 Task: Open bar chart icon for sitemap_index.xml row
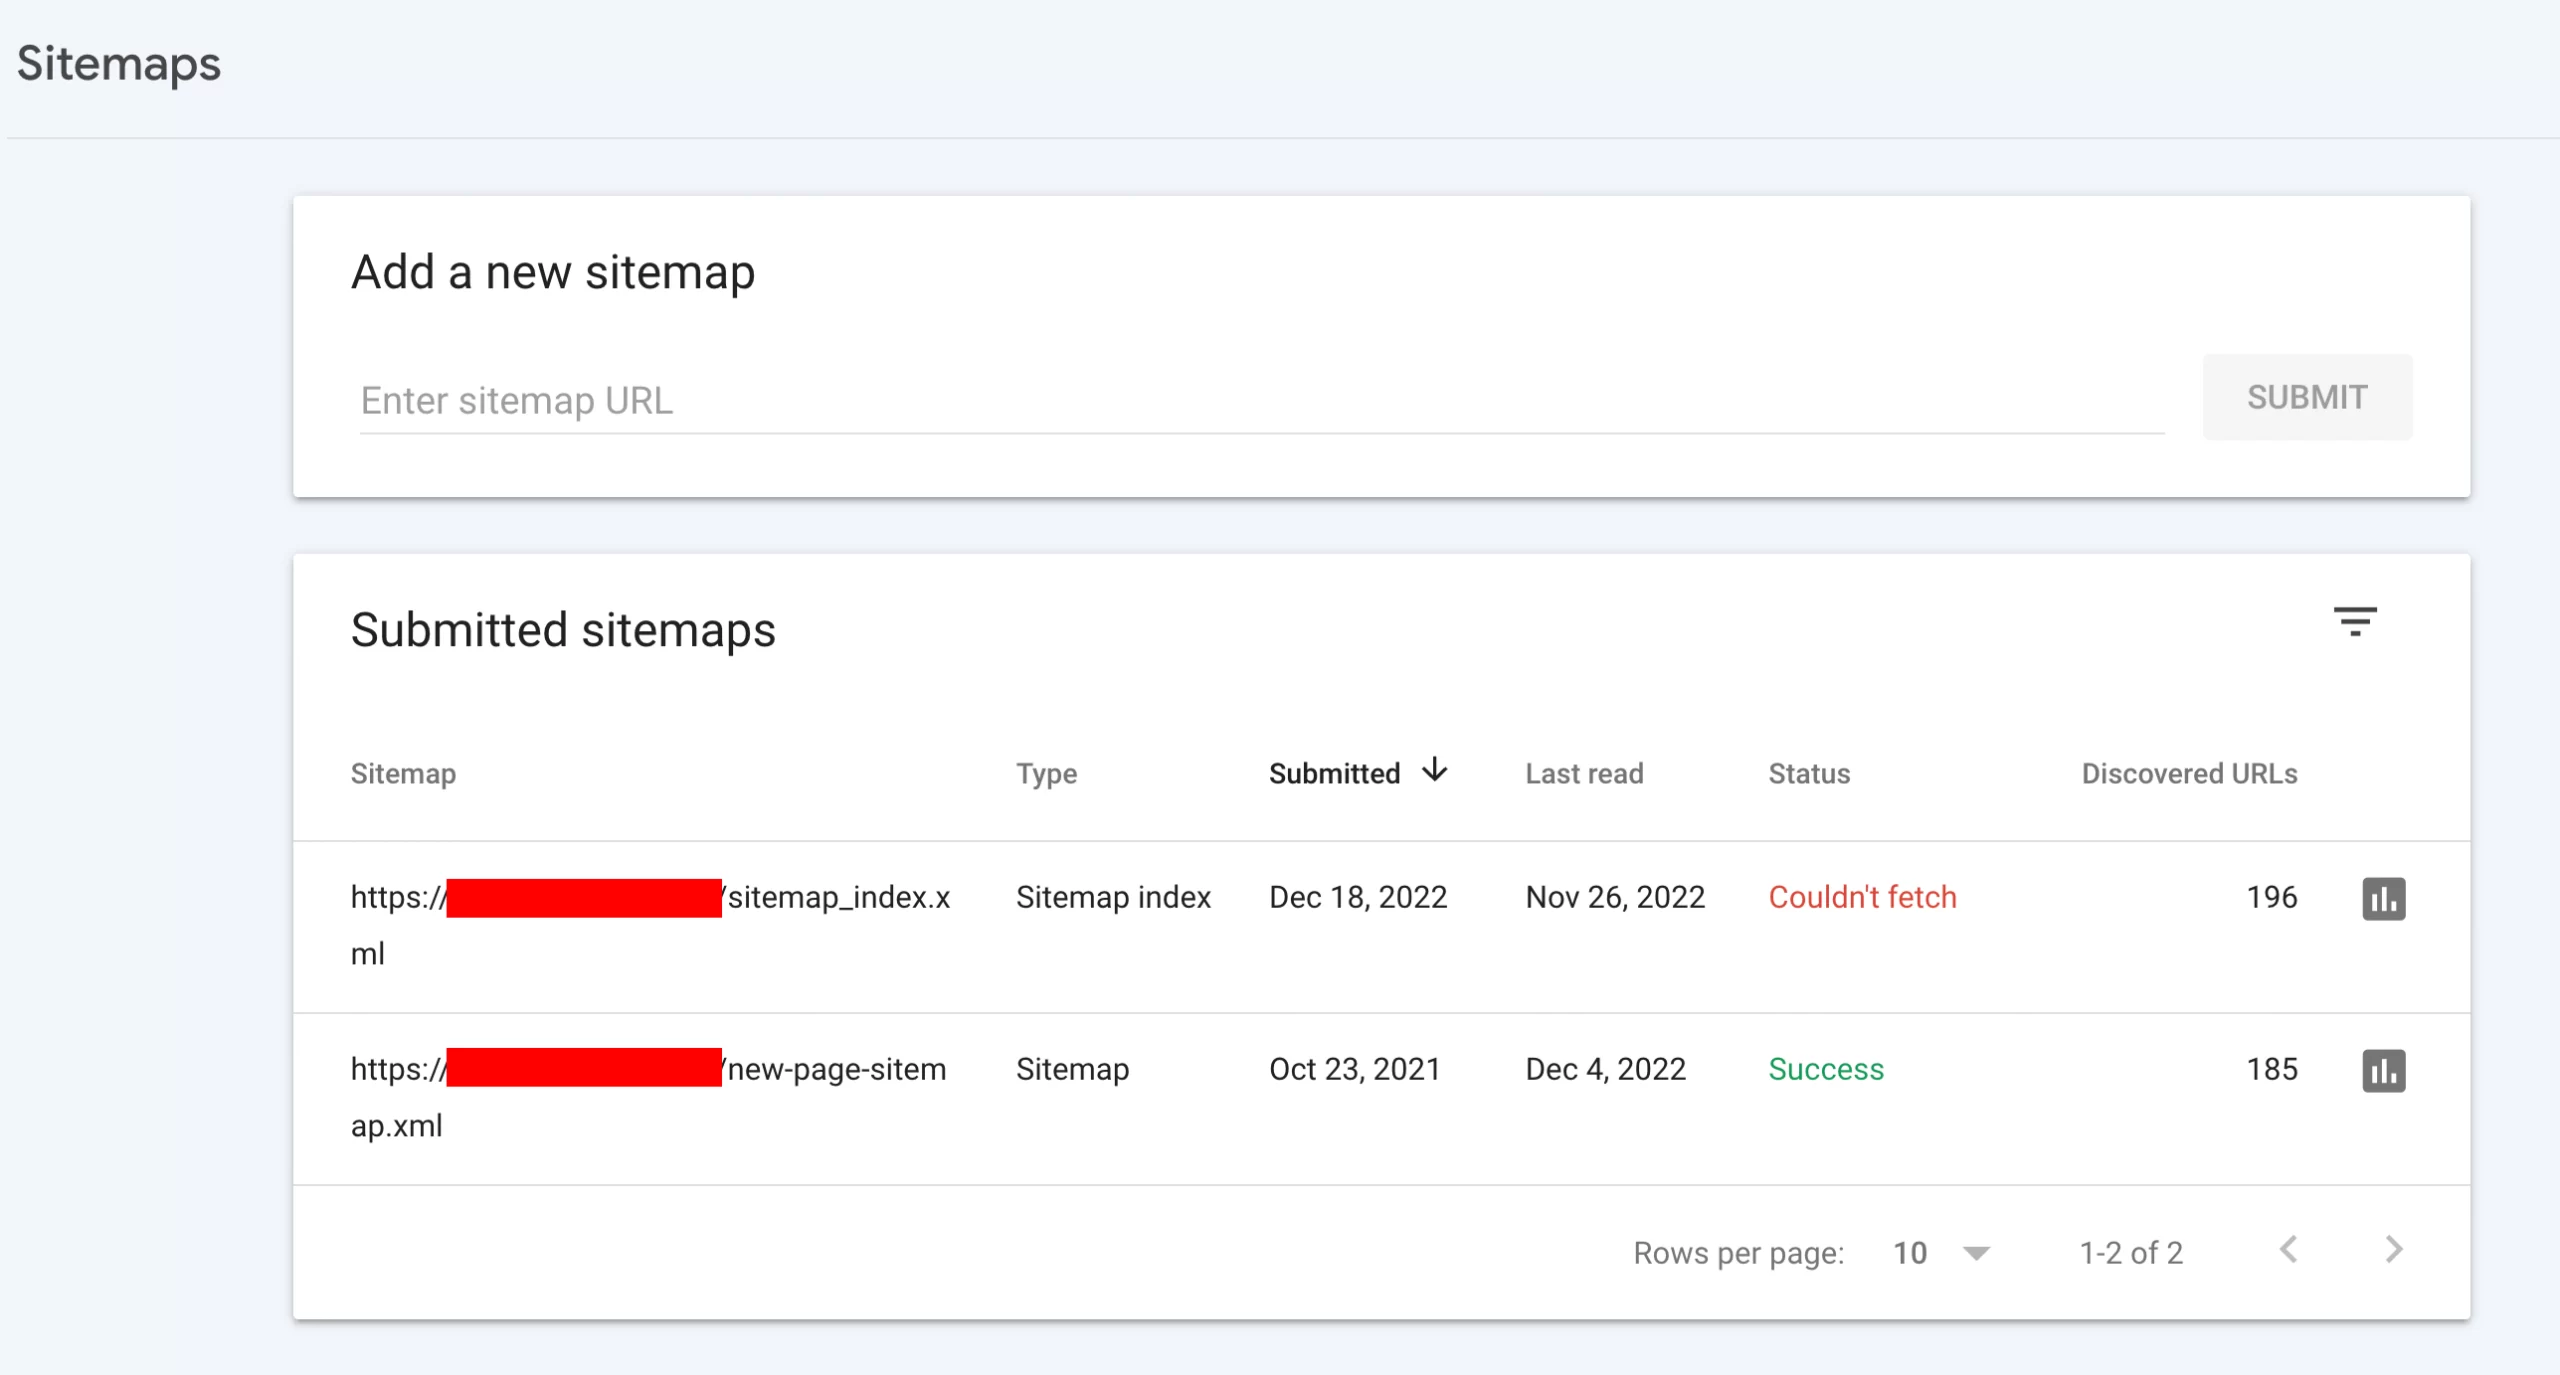click(2383, 898)
